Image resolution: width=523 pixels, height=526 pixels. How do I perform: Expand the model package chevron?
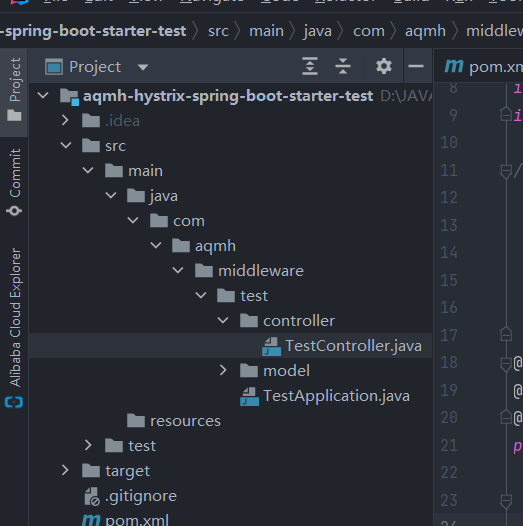[x=223, y=370]
